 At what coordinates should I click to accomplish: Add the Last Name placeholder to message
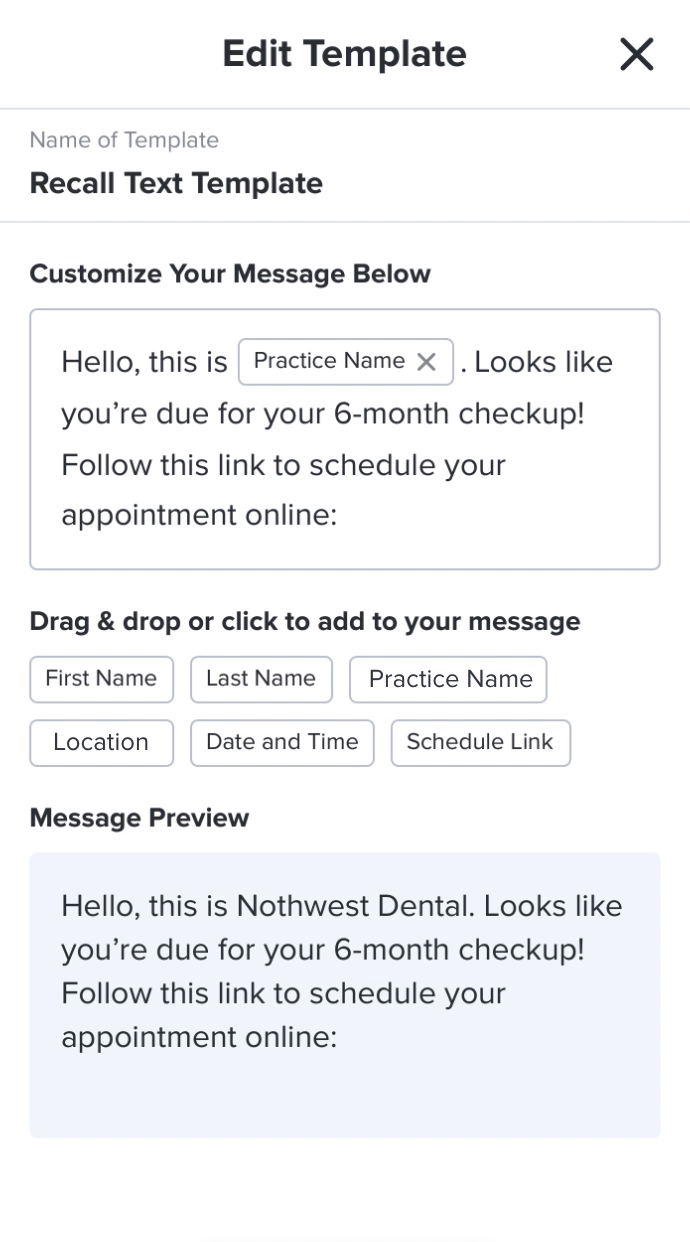click(261, 679)
